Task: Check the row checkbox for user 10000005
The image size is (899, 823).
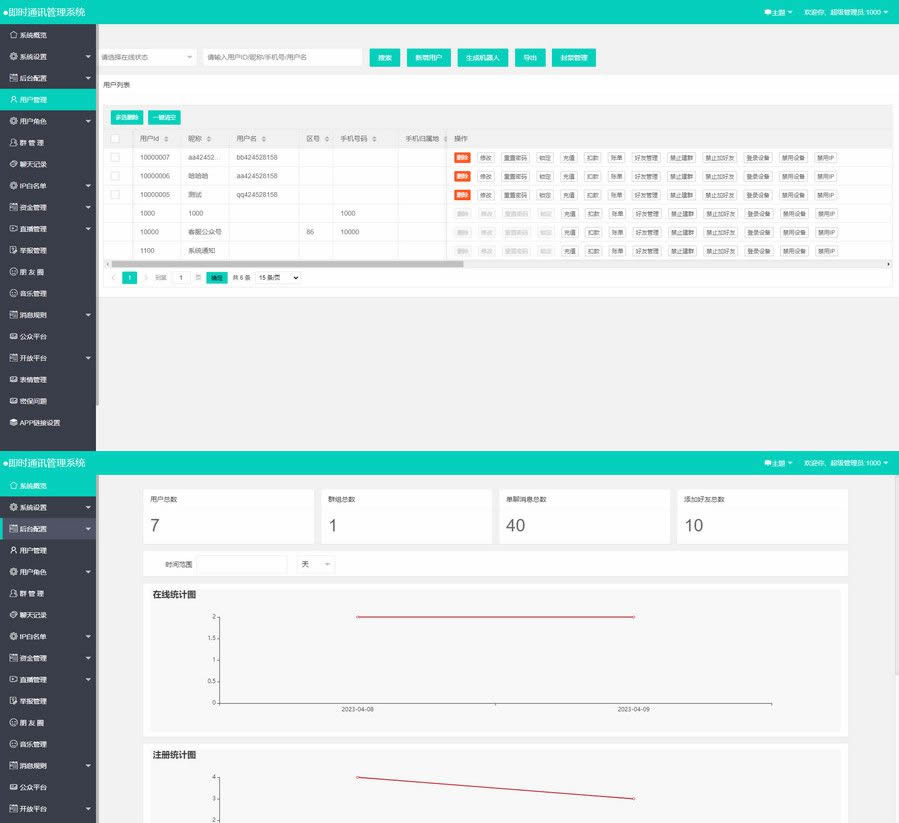Action: coord(115,194)
